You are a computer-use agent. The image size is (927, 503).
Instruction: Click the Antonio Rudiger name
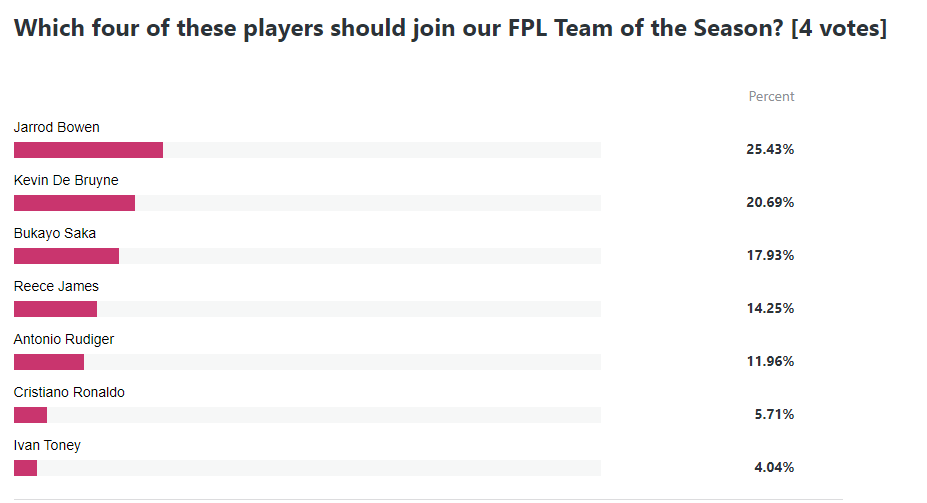click(x=64, y=339)
